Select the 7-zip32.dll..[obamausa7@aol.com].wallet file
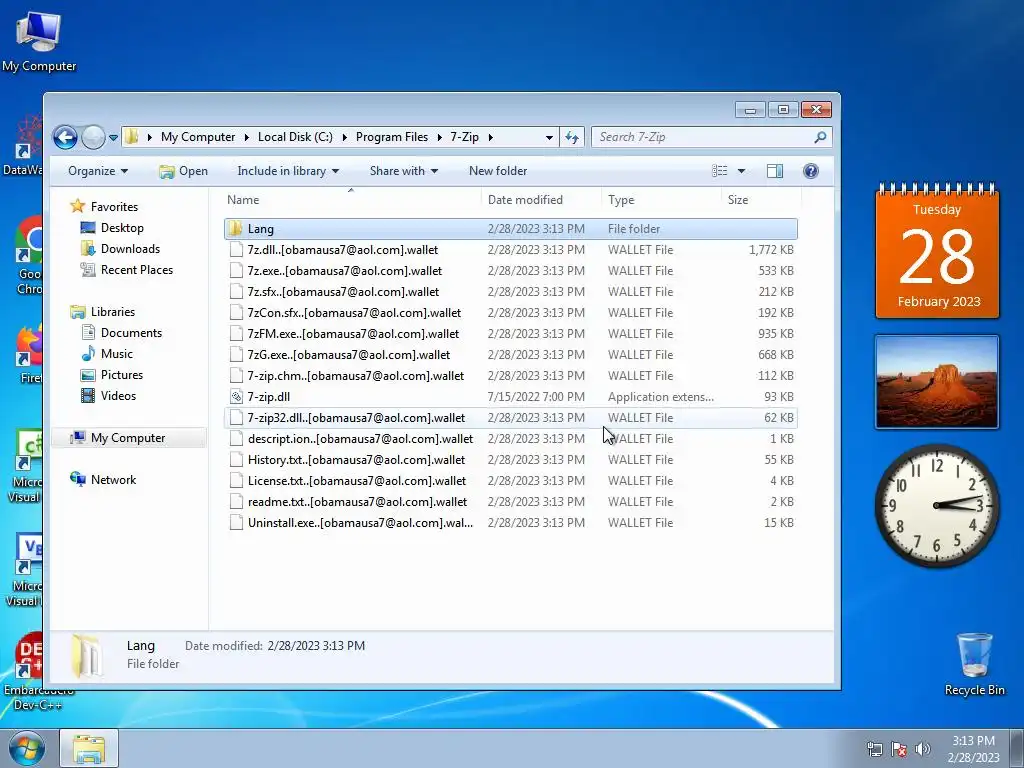The width and height of the screenshot is (1024, 768). pyautogui.click(x=511, y=418)
